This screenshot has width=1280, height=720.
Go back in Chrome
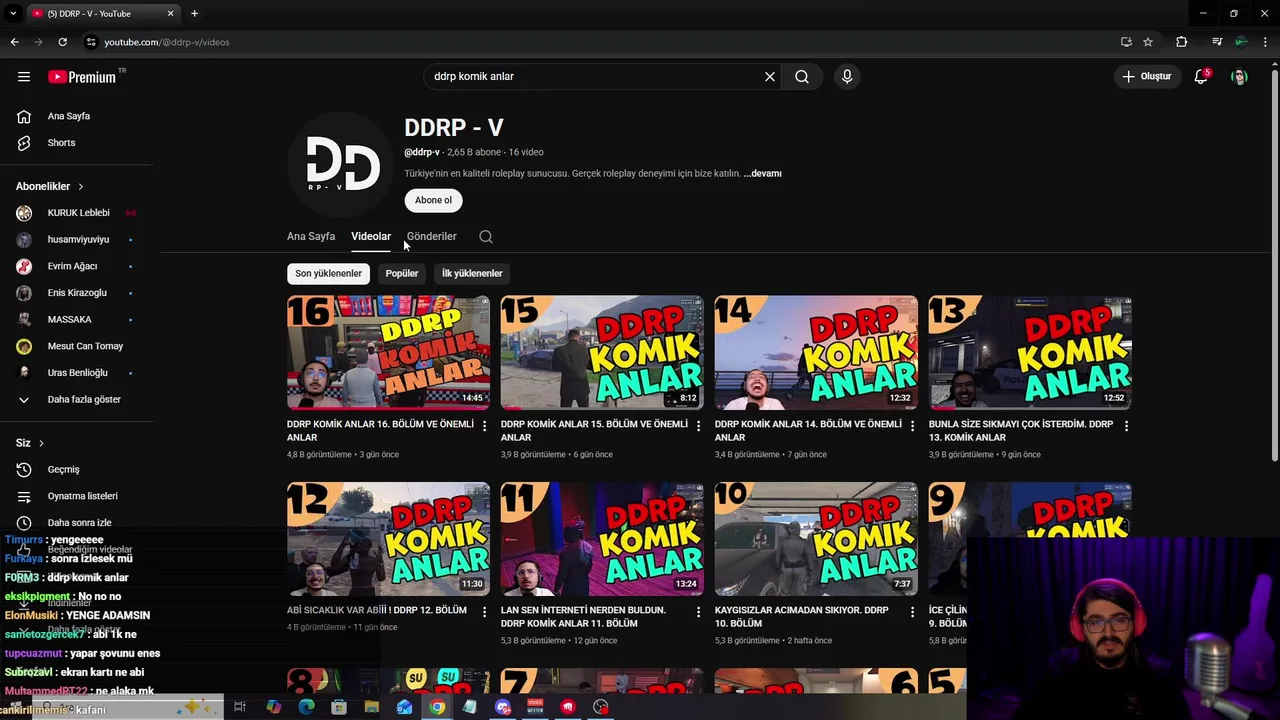coord(15,42)
